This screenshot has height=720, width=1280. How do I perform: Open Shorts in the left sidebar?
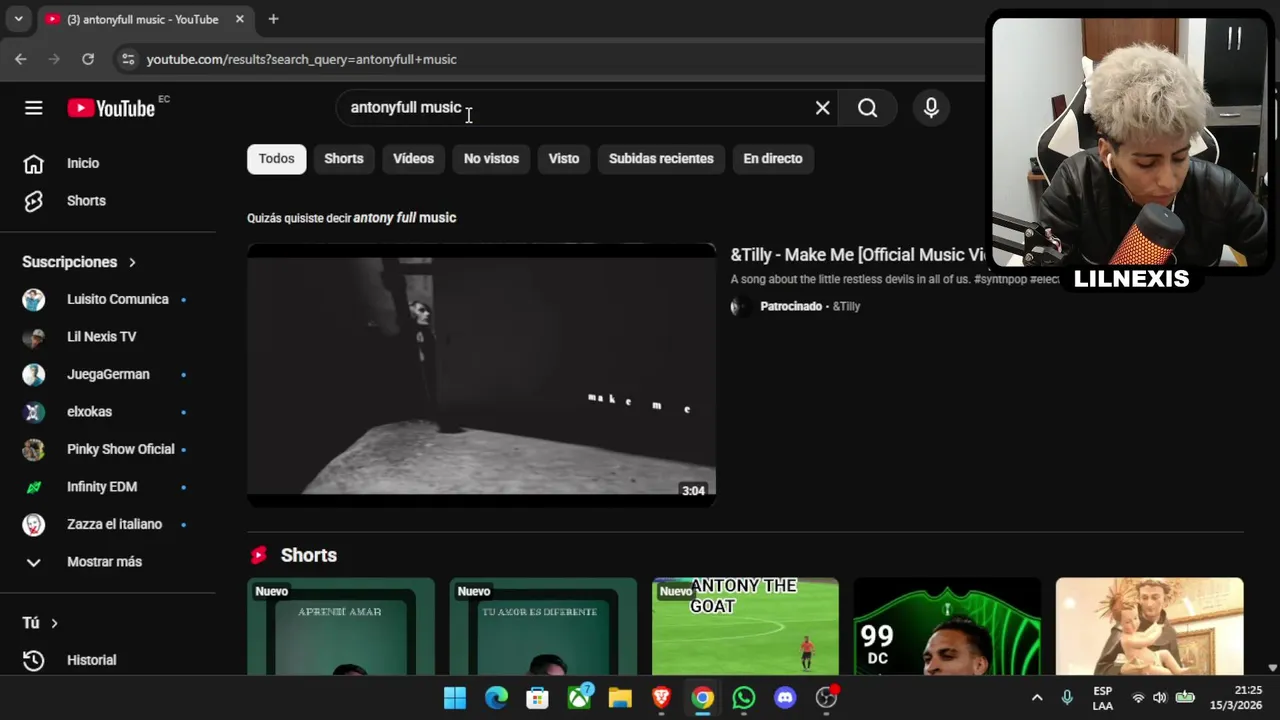[x=86, y=201]
